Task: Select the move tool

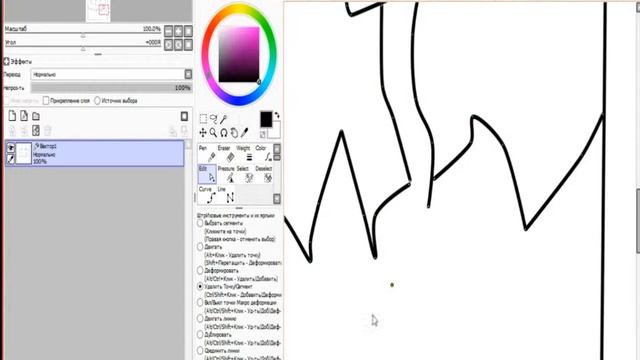Action: click(203, 133)
